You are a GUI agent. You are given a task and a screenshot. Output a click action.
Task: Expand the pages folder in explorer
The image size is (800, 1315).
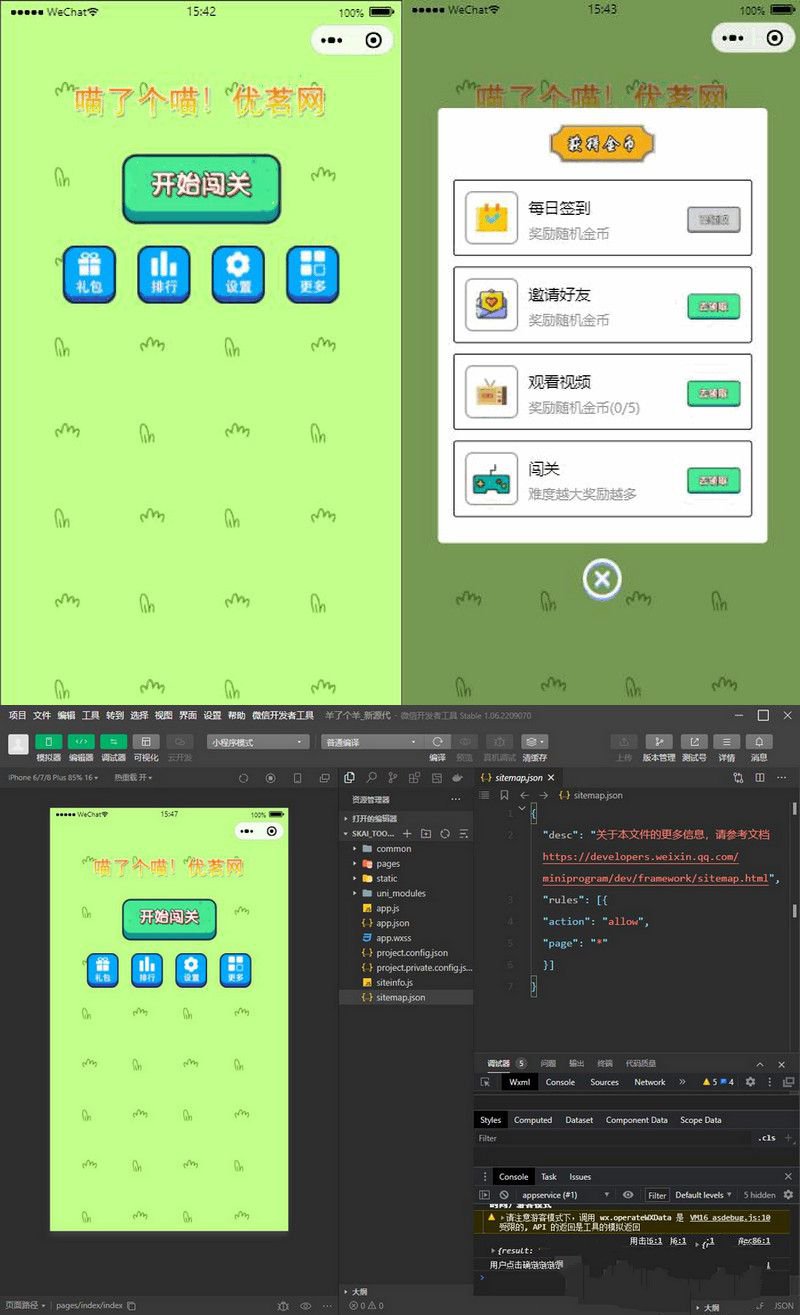[388, 863]
